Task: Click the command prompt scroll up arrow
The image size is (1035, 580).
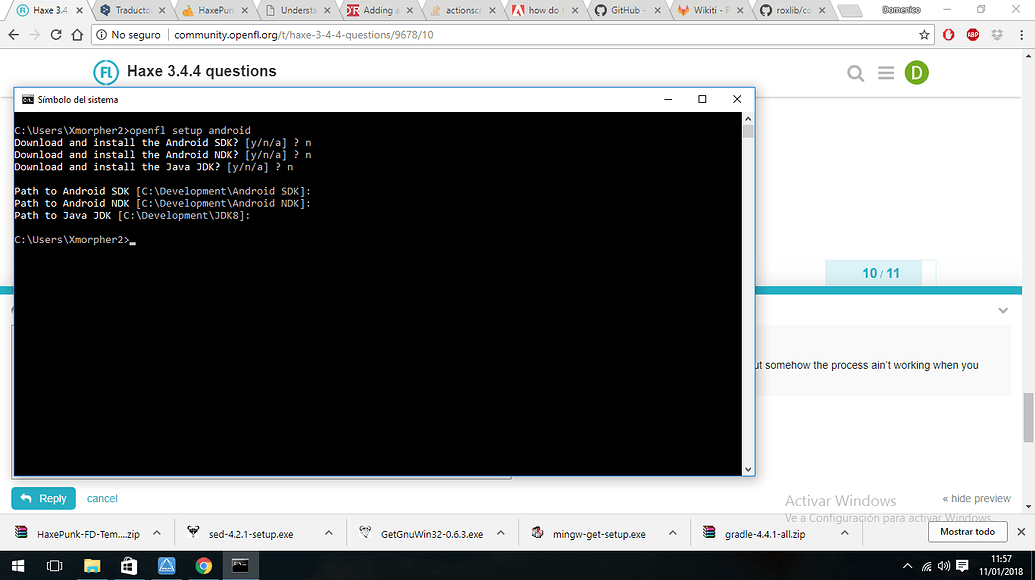Action: click(x=748, y=119)
